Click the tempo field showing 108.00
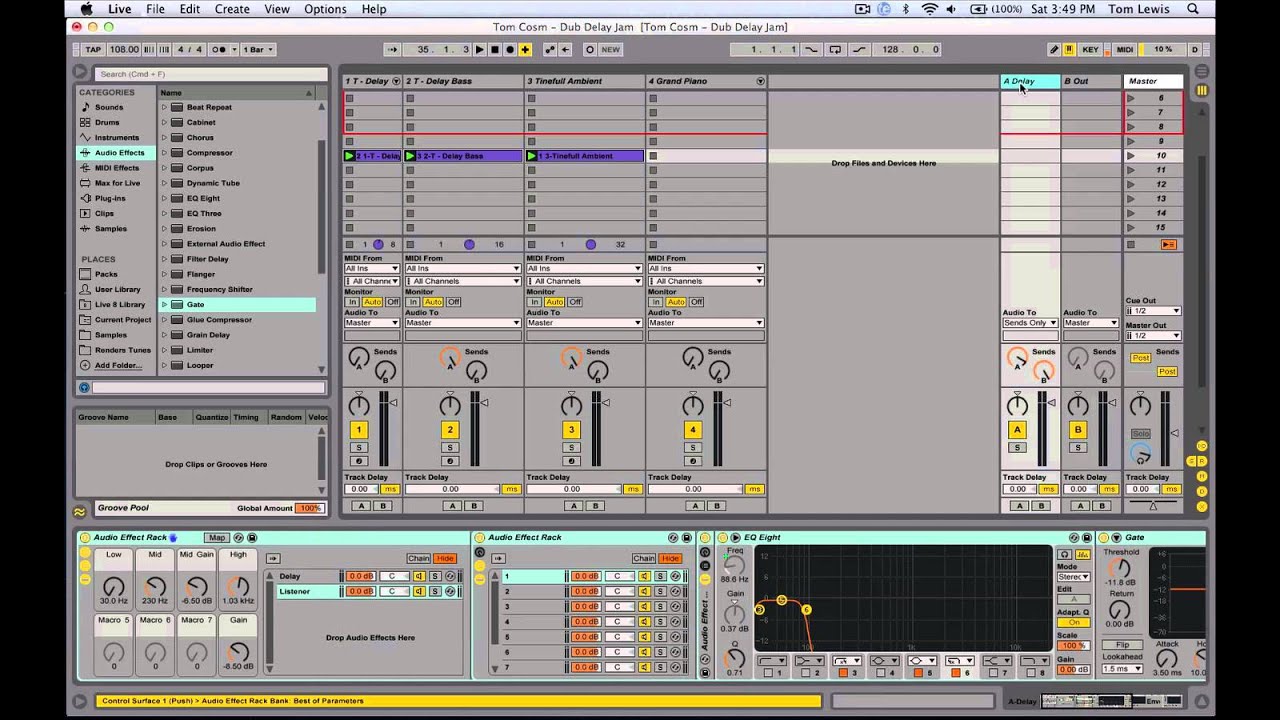The width and height of the screenshot is (1280, 720). 124,49
